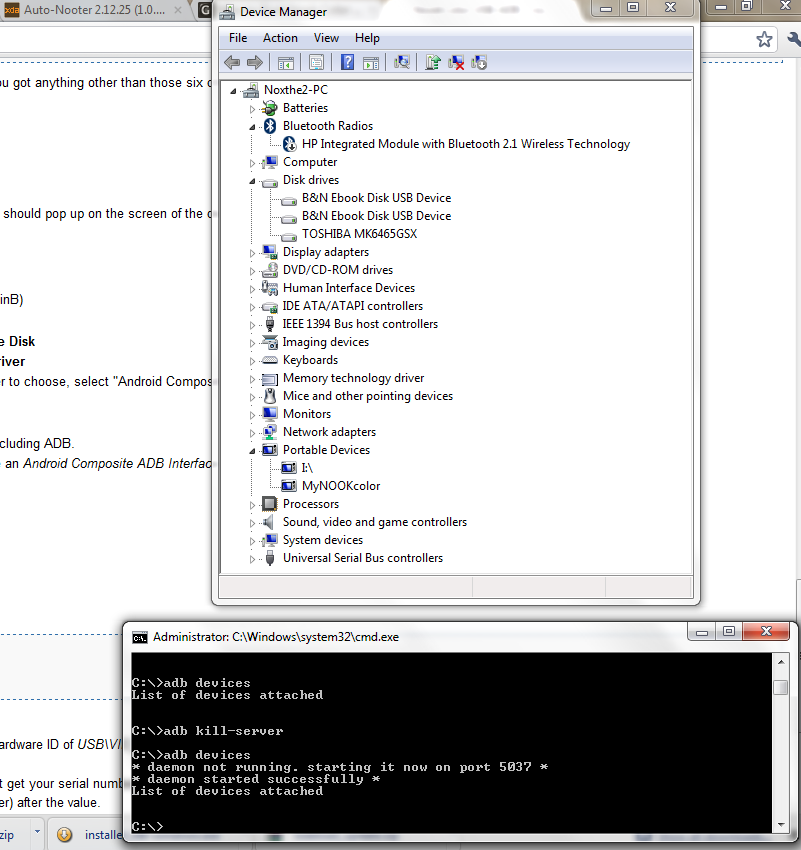Click the scroll up arrow in cmd window
The height and width of the screenshot is (850, 801).
point(781,662)
